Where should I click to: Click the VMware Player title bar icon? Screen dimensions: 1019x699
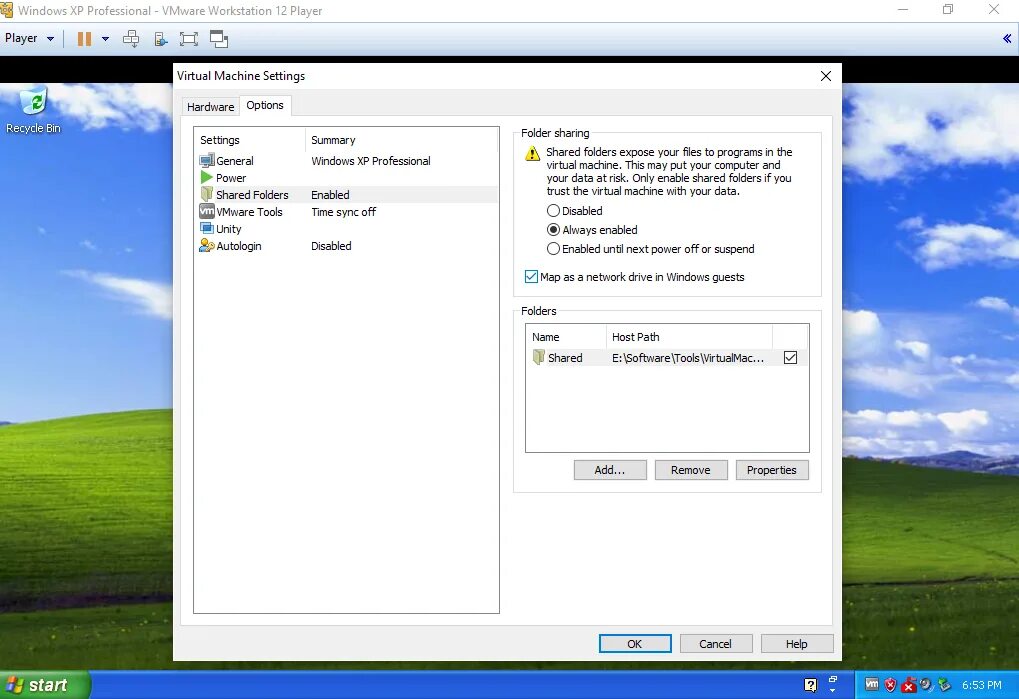[x=7, y=10]
